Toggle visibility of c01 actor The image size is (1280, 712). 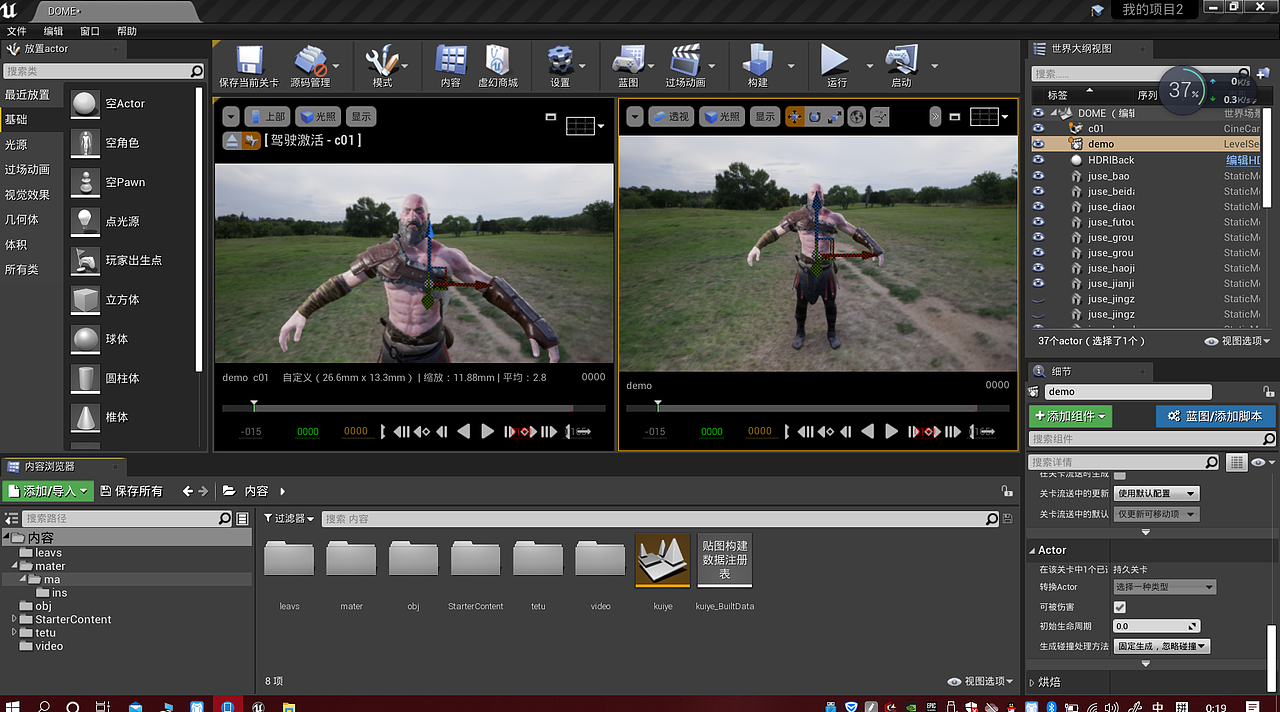[1038, 128]
